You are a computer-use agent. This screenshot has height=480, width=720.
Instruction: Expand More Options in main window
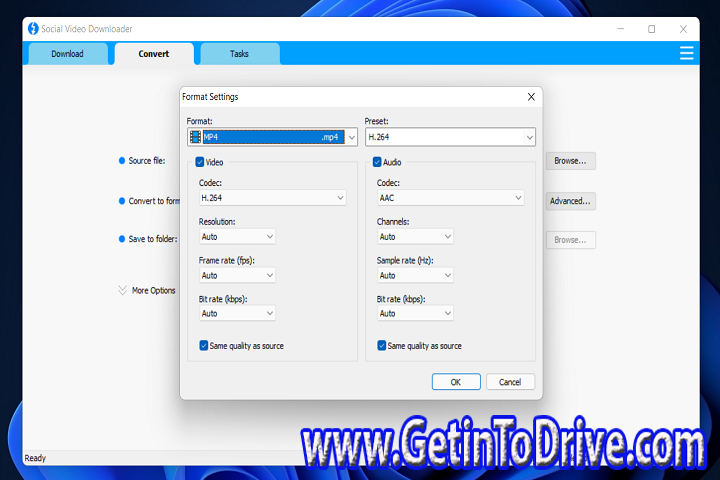click(x=147, y=290)
